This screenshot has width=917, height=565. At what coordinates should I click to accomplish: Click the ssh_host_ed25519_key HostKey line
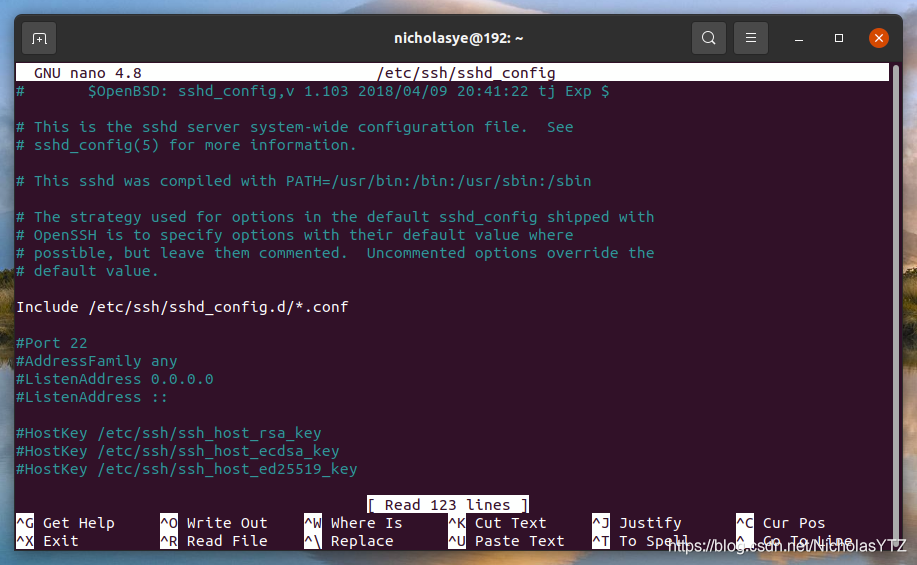pyautogui.click(x=187, y=470)
